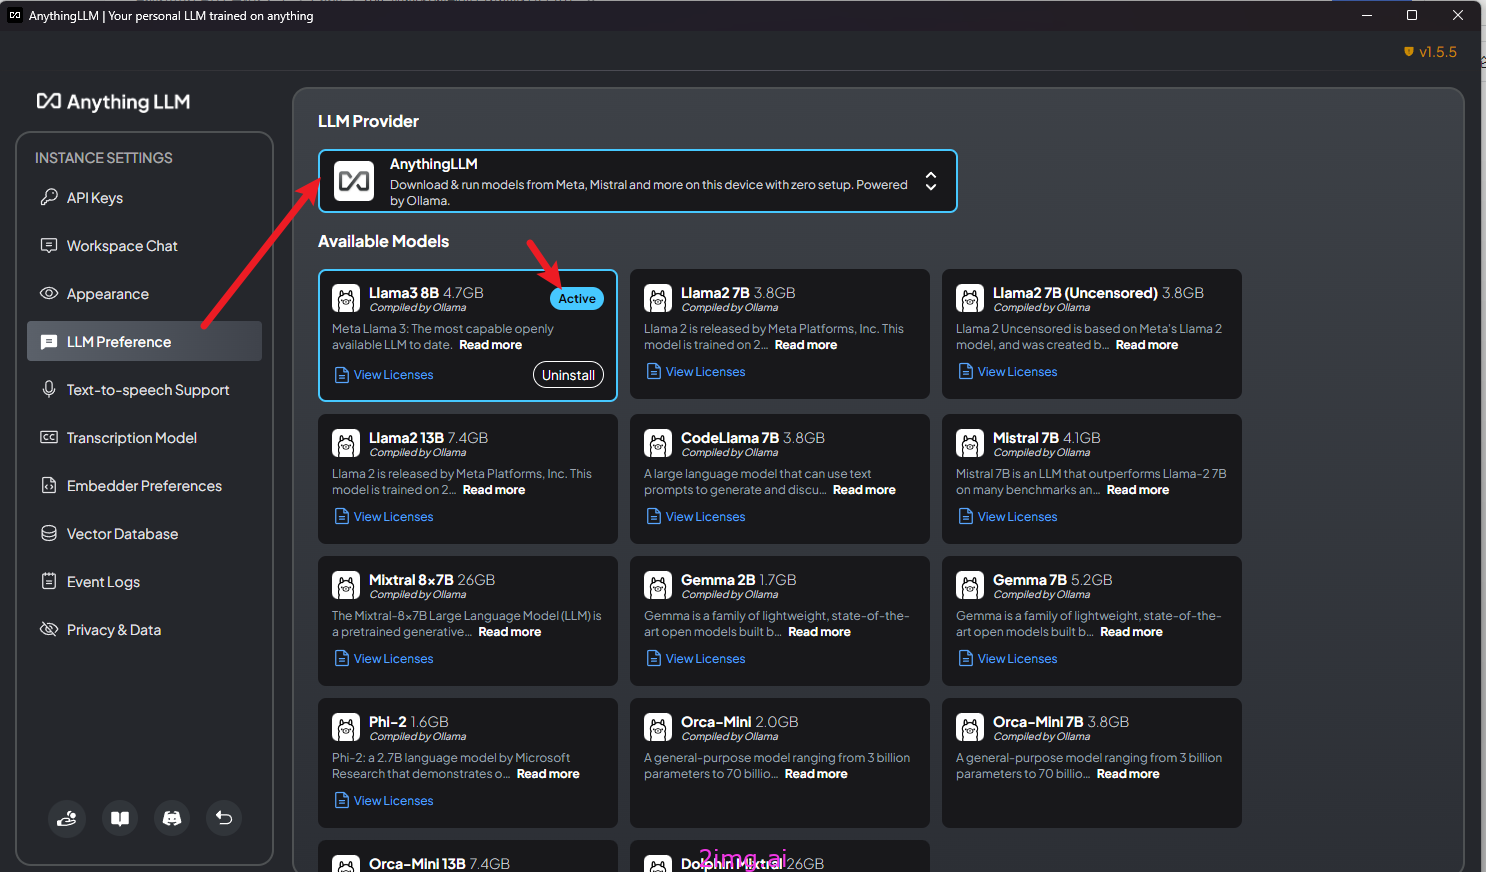Open Embedder Preferences page
This screenshot has width=1486, height=872.
(x=144, y=486)
